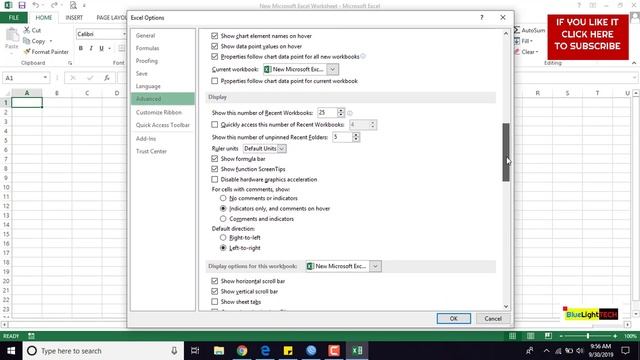Click the Excel icon on the taskbar
The height and width of the screenshot is (360, 640).
(358, 351)
